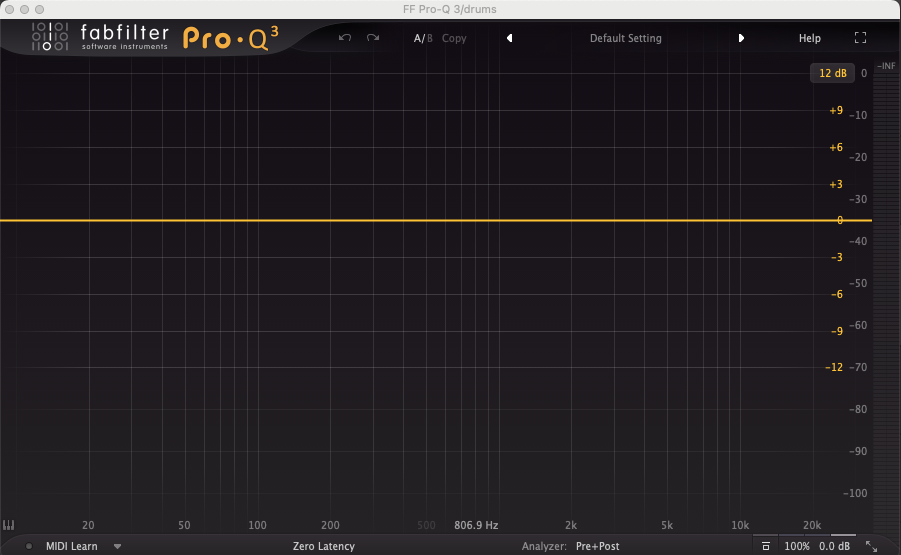Click the output options icon beside 100%
Screen dimensions: 901x555
click(765, 546)
